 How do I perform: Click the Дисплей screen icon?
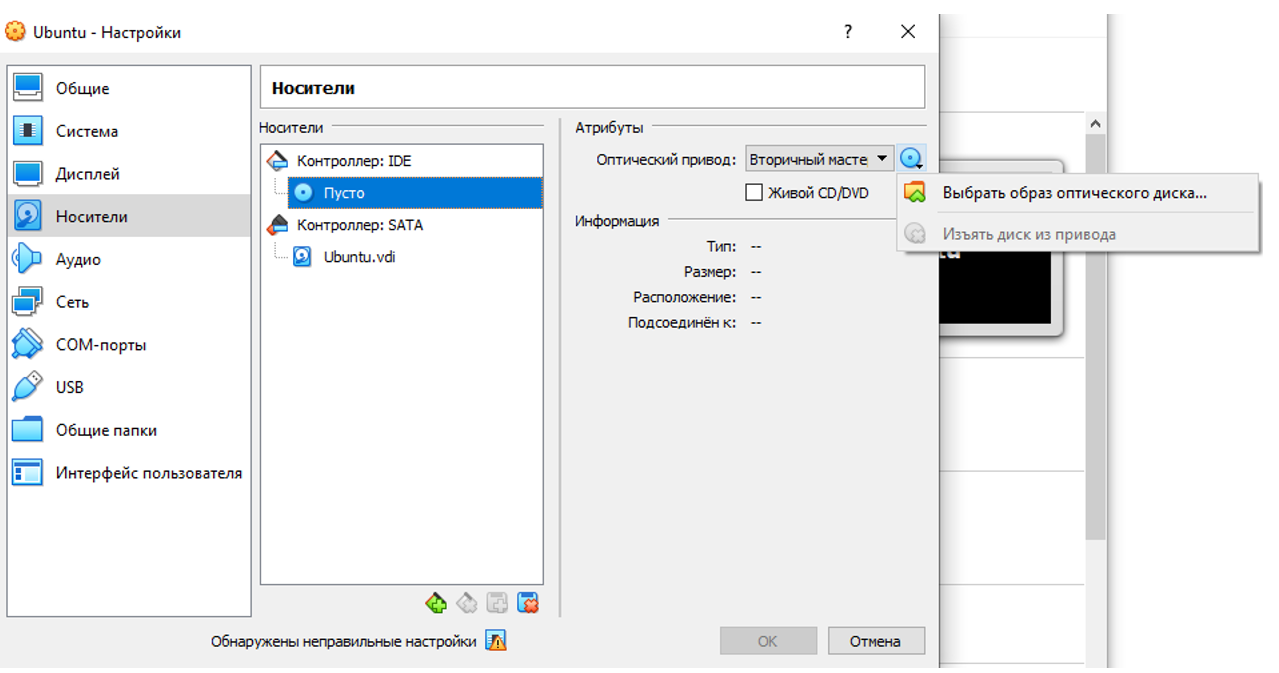(27, 174)
